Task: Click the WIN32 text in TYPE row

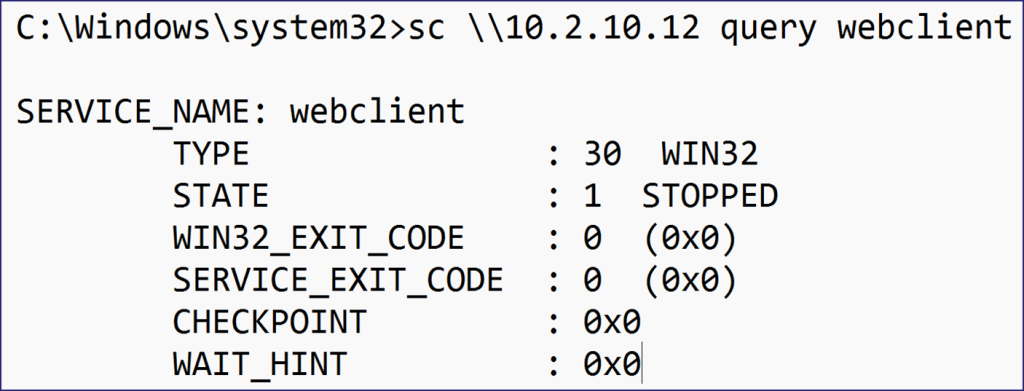Action: click(x=709, y=155)
